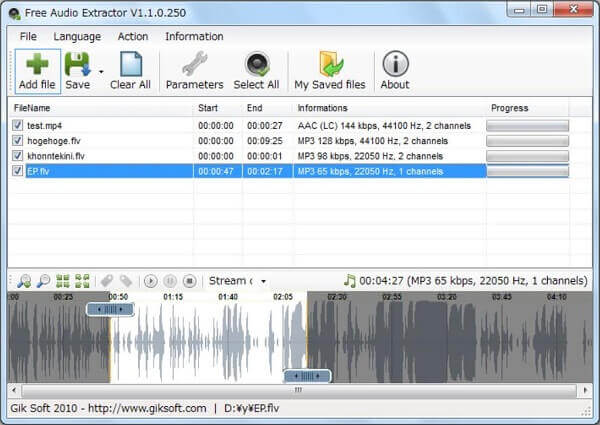Click the selection start handle on waveform
Viewport: 600px width, 425px height.
pyautogui.click(x=110, y=309)
